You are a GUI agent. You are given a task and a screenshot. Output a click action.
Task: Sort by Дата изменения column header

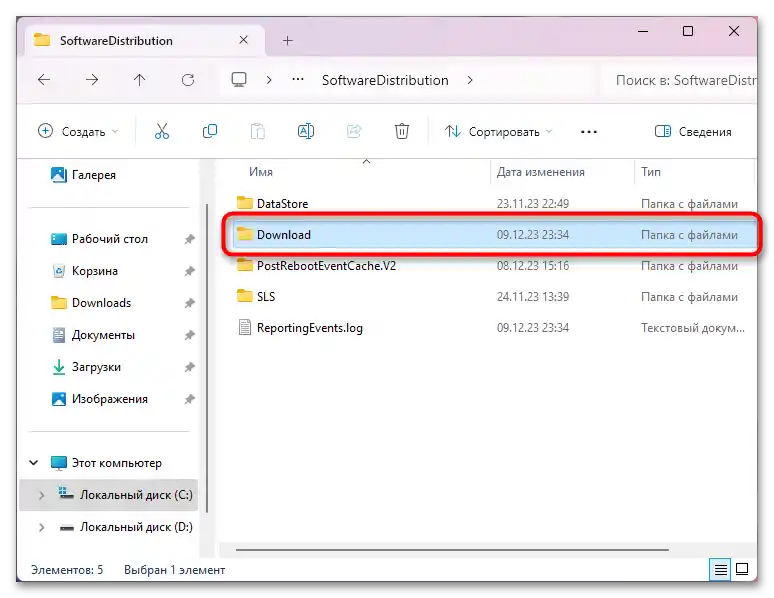541,172
